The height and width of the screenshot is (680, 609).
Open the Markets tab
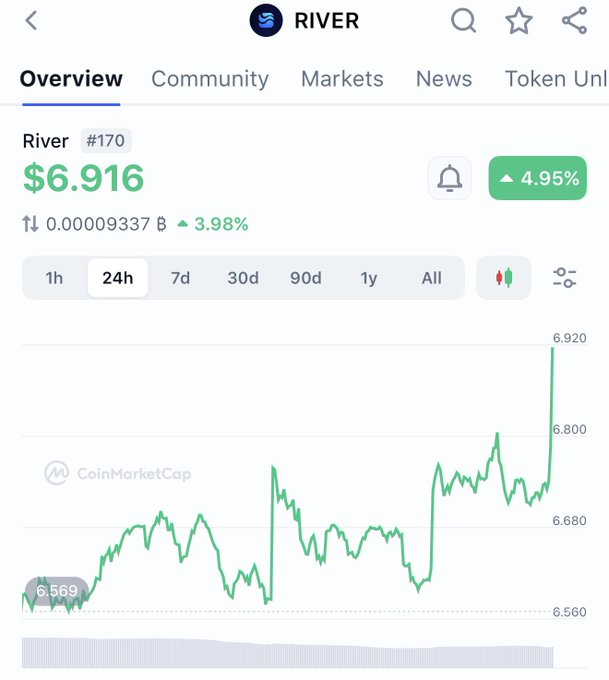342,79
